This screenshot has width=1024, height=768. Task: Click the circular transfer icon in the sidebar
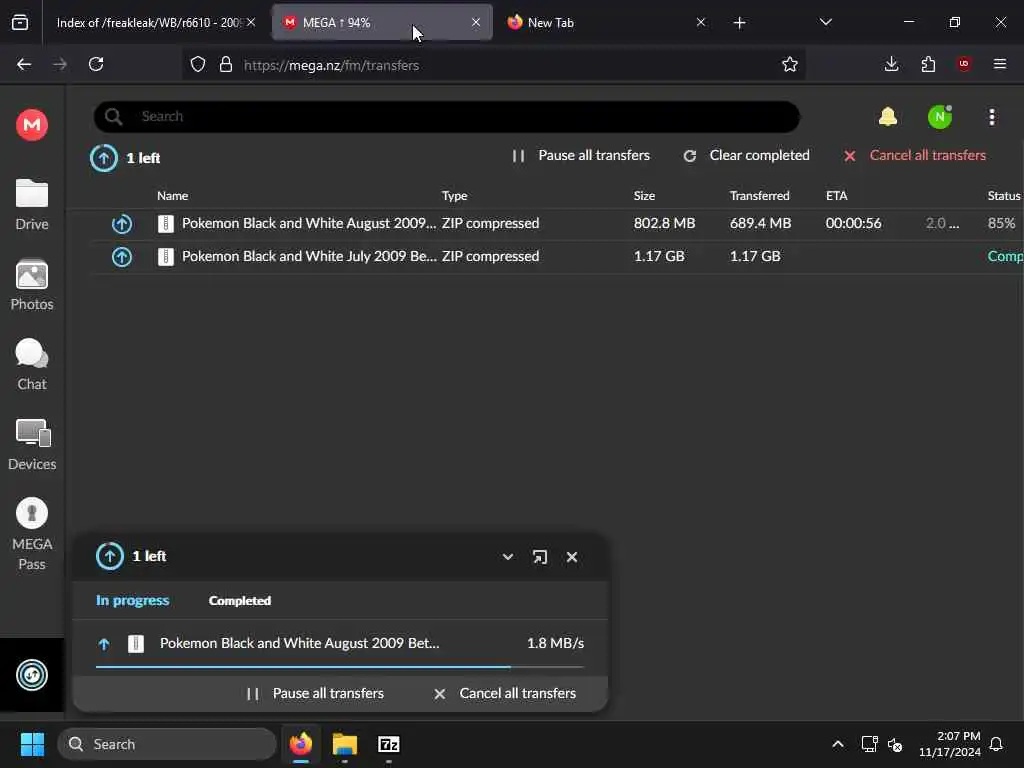pyautogui.click(x=32, y=675)
